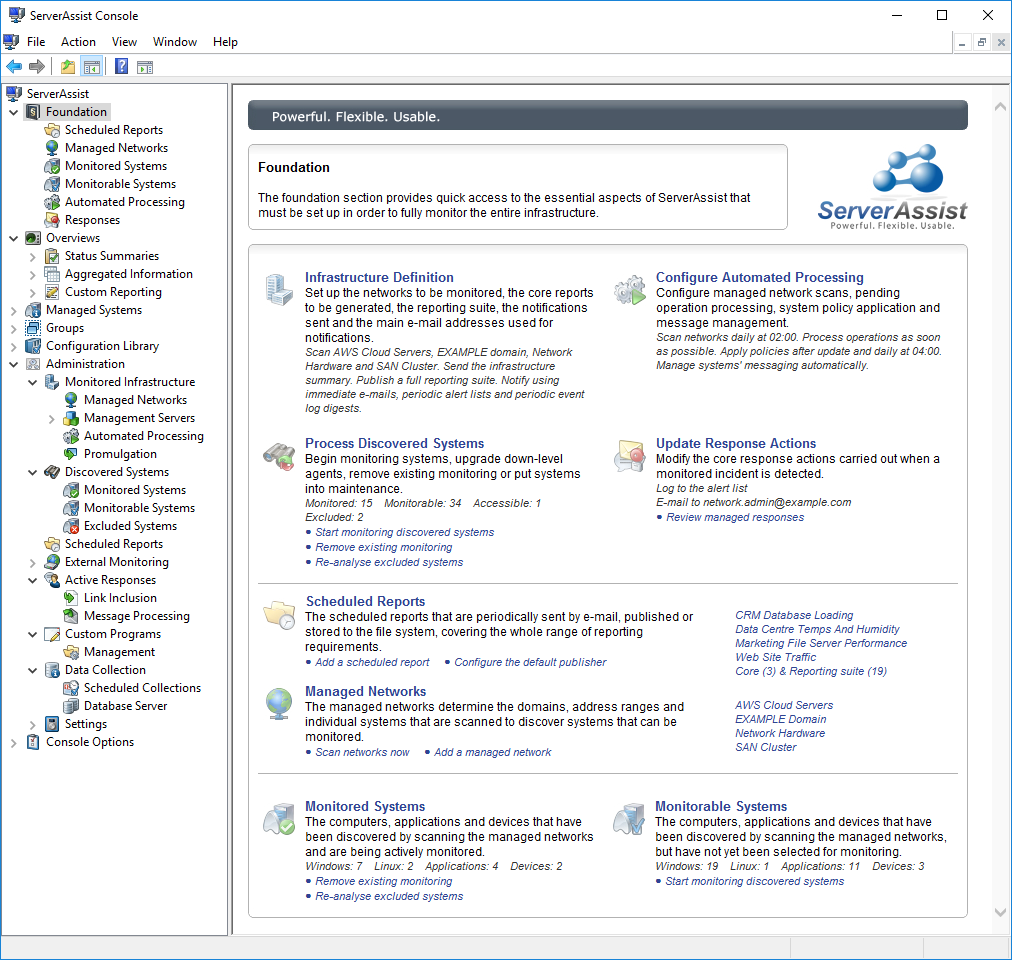
Task: Open the File menu
Action: (36, 42)
